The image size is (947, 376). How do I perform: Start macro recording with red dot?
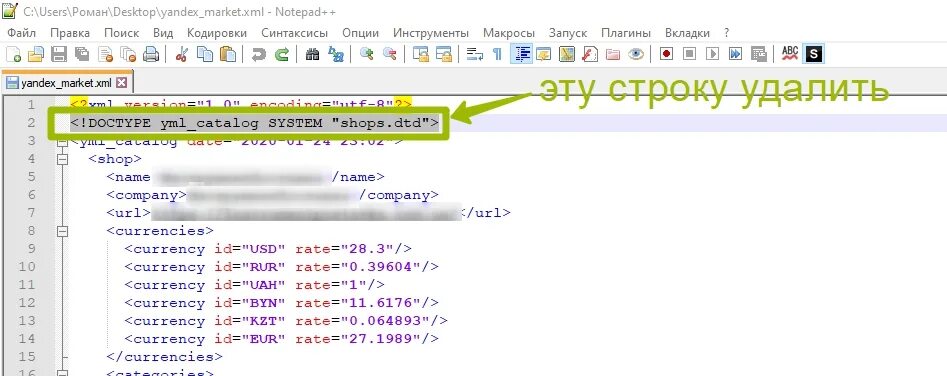pyautogui.click(x=666, y=54)
